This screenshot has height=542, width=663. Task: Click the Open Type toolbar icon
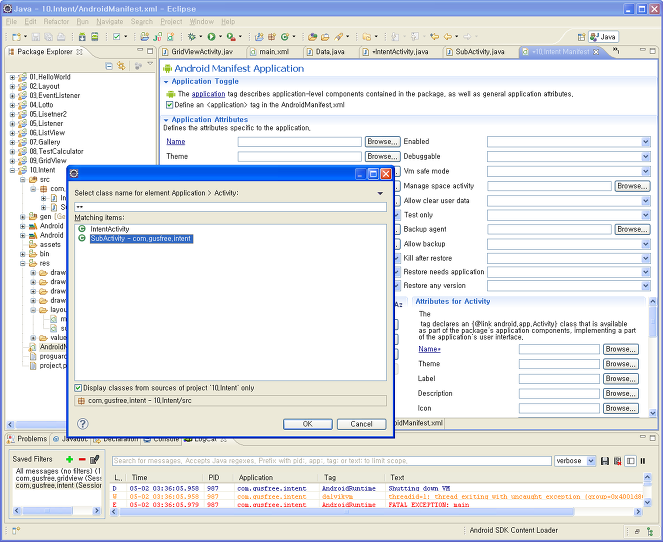(x=312, y=37)
